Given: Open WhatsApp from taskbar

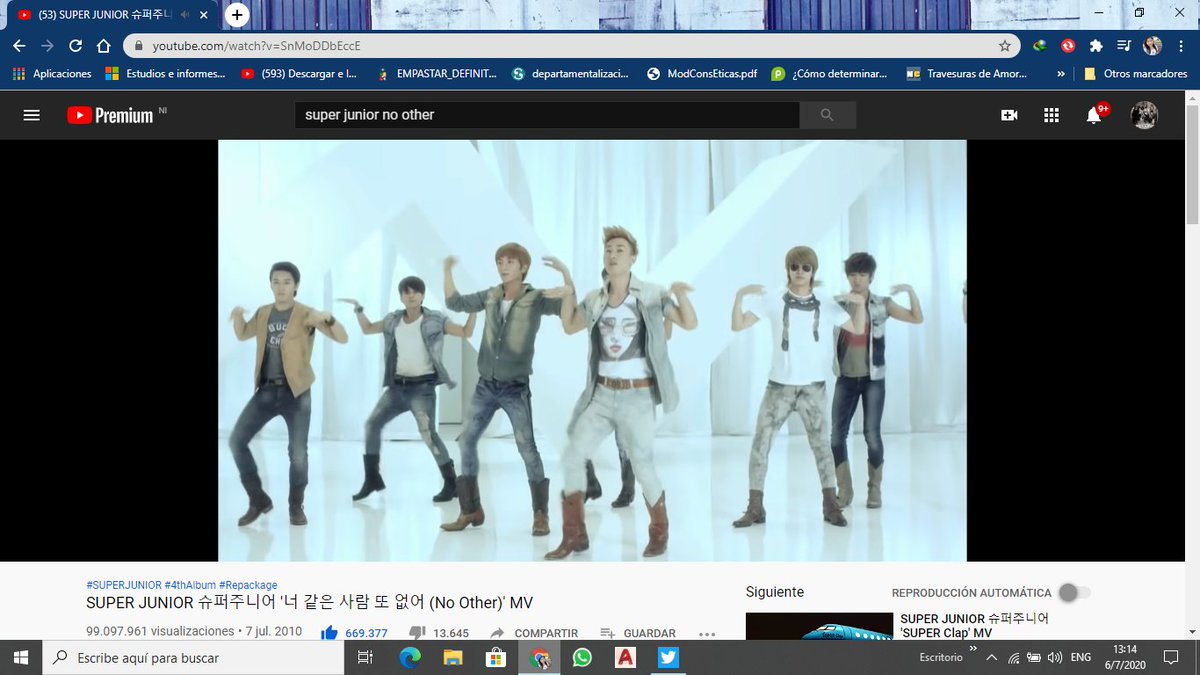Looking at the screenshot, I should (582, 658).
